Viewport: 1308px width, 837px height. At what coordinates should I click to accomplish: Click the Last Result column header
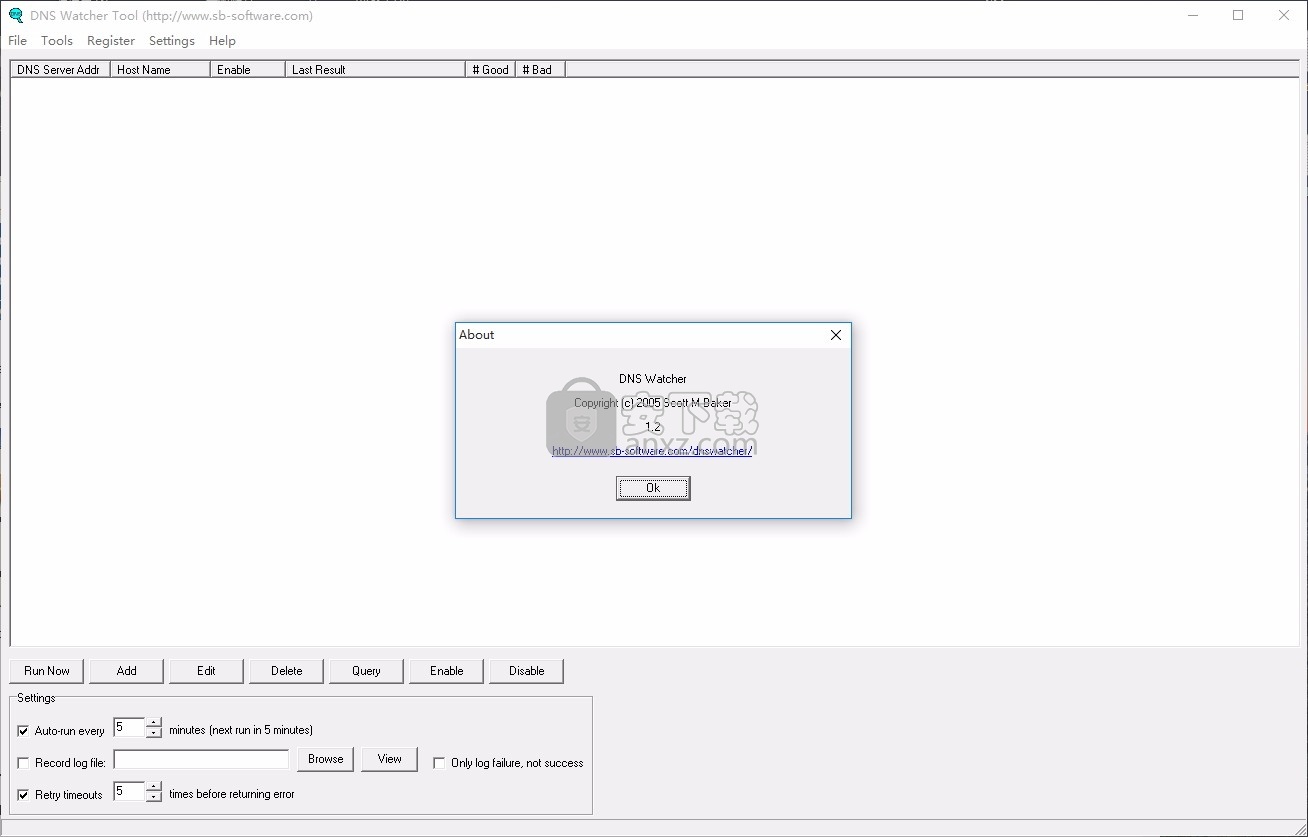pyautogui.click(x=375, y=70)
